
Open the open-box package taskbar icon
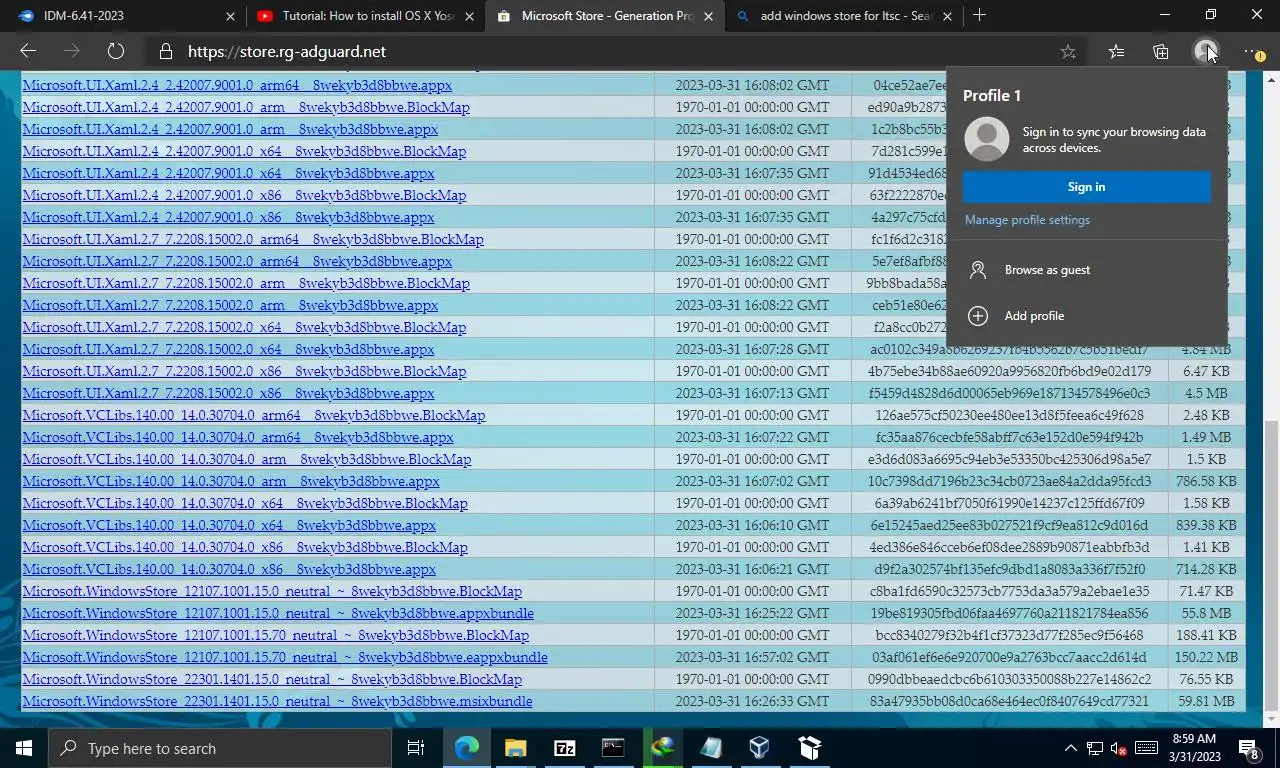[x=809, y=748]
